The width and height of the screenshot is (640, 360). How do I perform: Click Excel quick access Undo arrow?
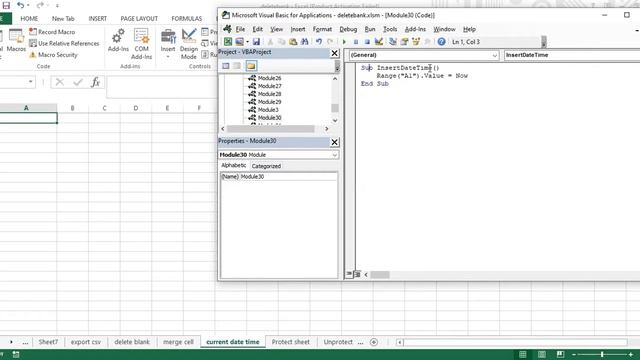pos(20,5)
